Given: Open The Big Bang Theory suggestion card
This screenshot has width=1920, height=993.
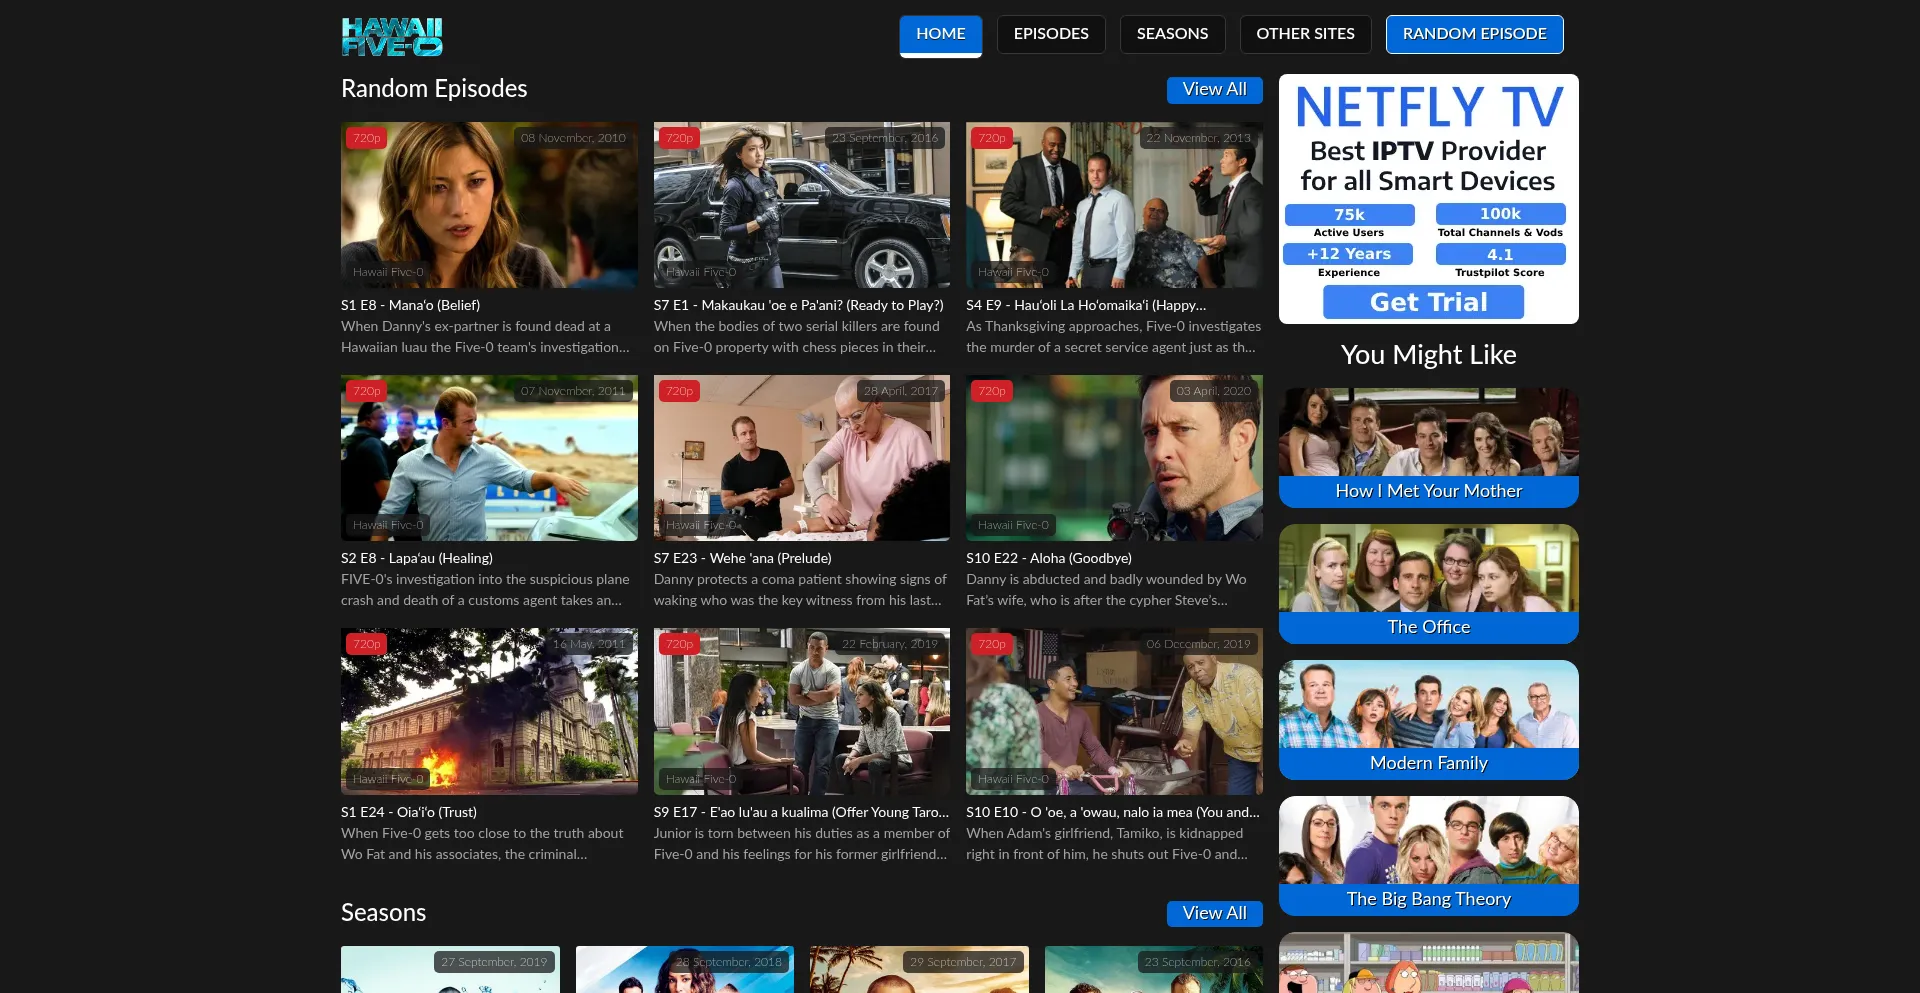Looking at the screenshot, I should (1428, 856).
